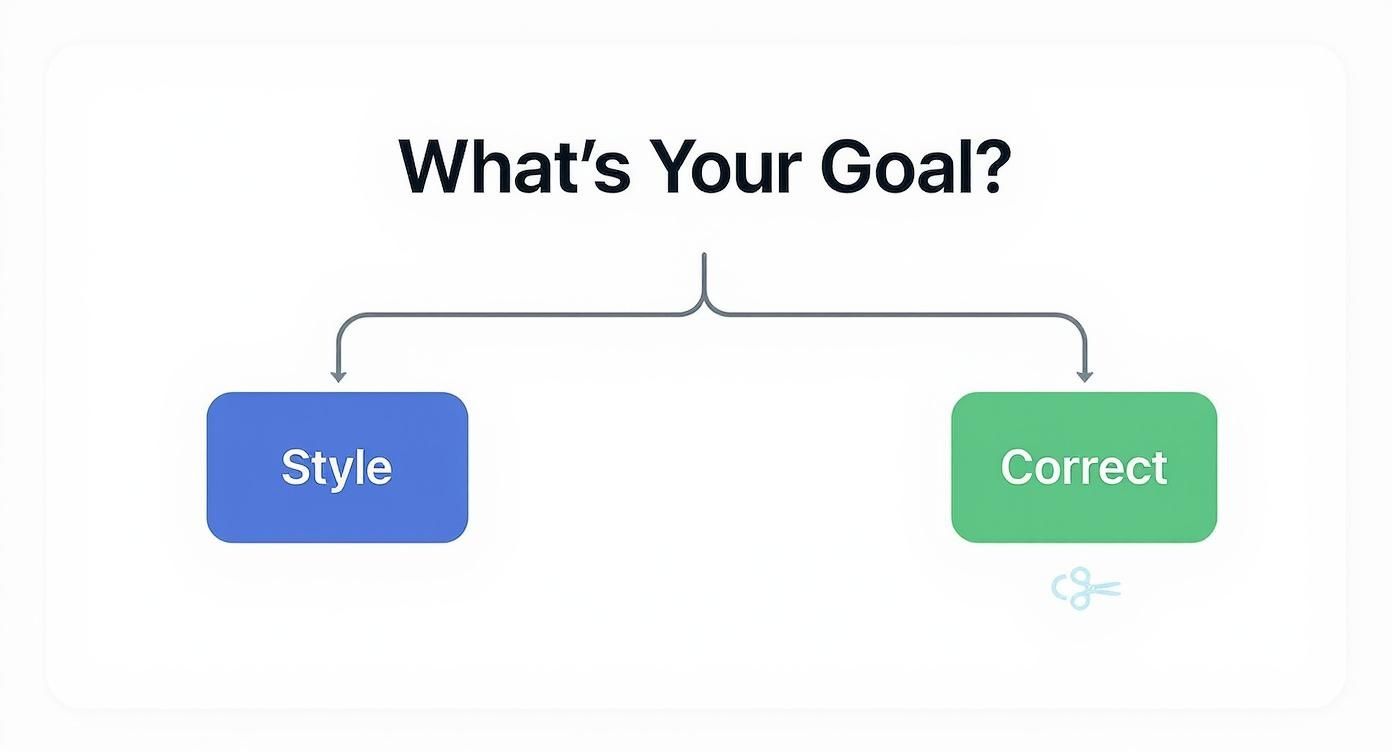Click the small scissors icon
Screen dimensions: 1392x752
1084,588
